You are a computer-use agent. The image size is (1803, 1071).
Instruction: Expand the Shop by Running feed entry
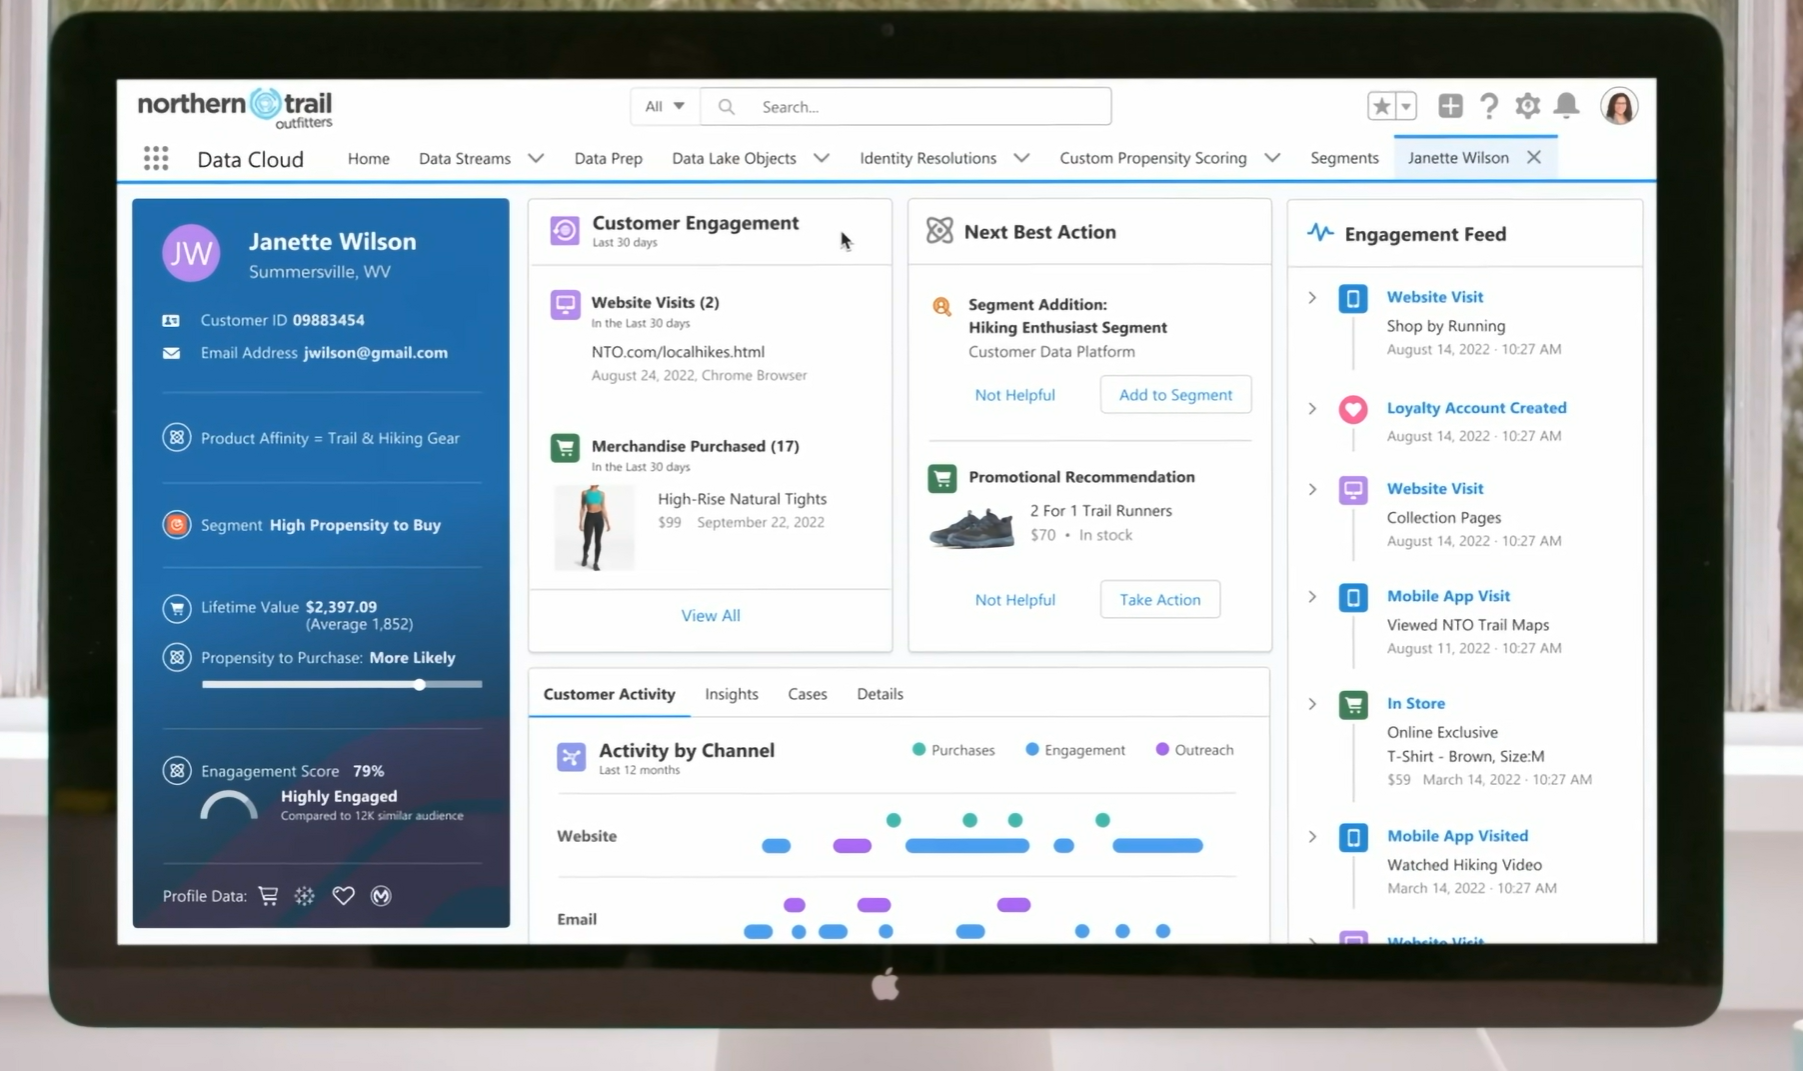pos(1312,298)
